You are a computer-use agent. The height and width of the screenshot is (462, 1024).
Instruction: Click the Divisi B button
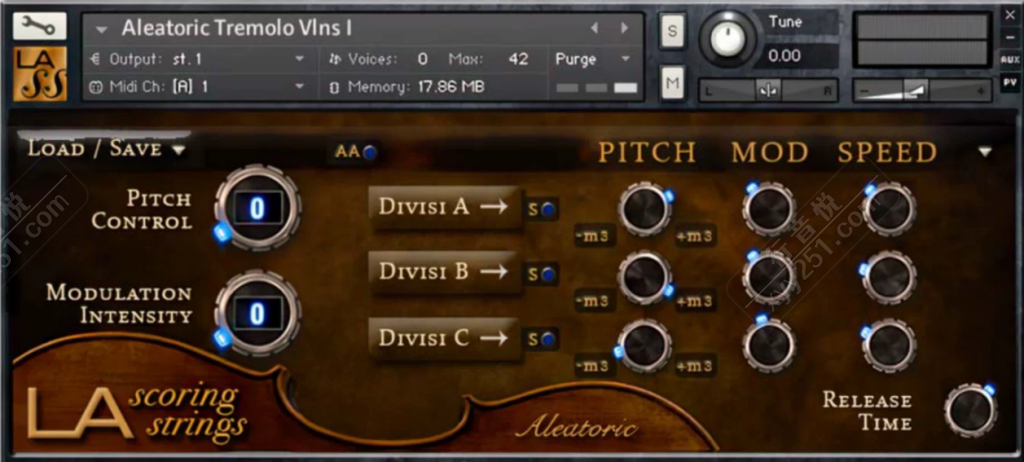[445, 272]
